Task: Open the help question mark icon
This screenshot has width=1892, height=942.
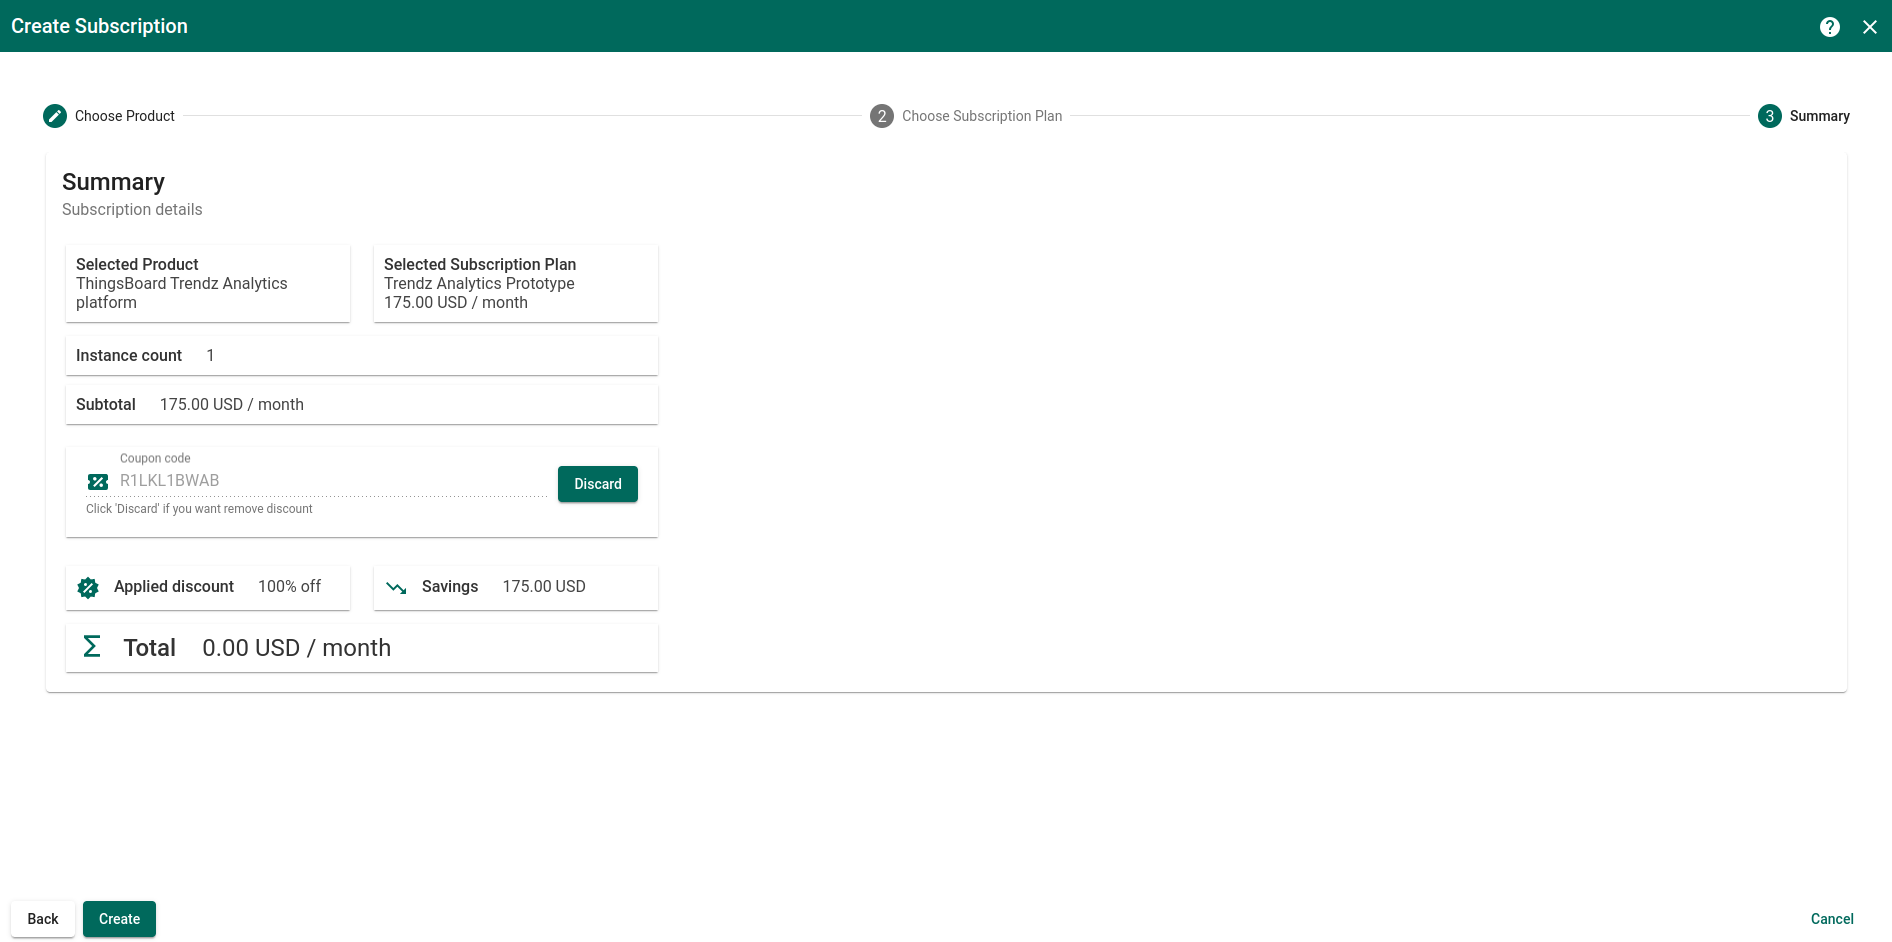Action: pos(1829,27)
